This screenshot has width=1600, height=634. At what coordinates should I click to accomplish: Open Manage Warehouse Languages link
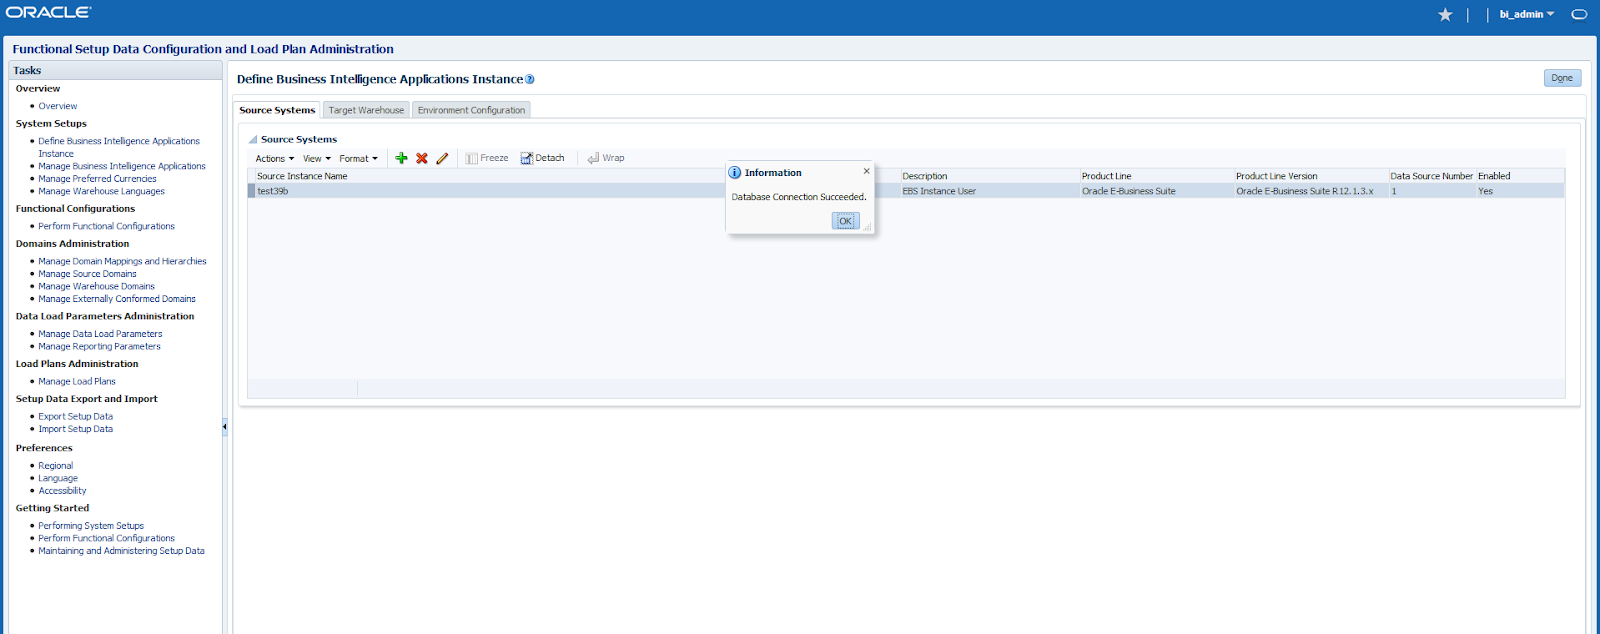(x=101, y=191)
